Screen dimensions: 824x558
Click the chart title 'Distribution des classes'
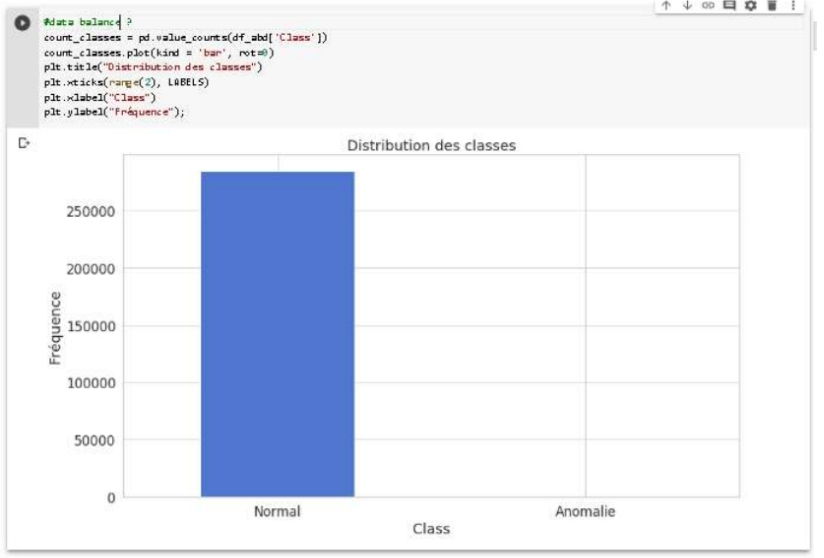click(x=431, y=146)
